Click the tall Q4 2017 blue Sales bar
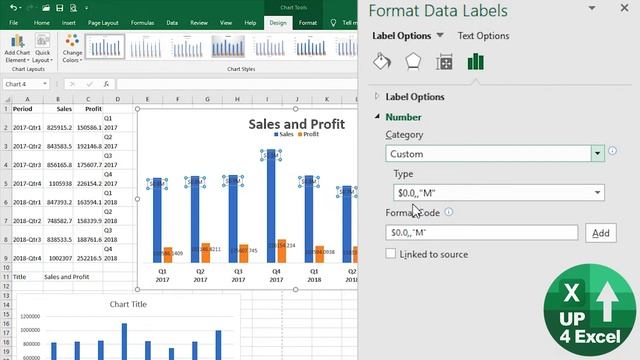 tap(271, 206)
